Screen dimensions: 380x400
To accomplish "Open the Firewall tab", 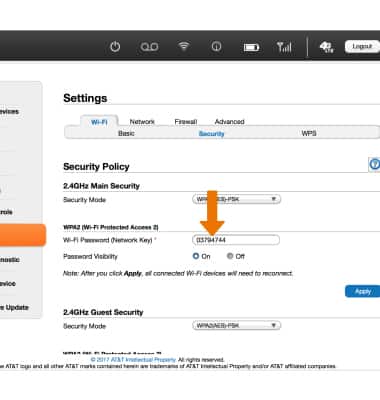I will tap(186, 122).
